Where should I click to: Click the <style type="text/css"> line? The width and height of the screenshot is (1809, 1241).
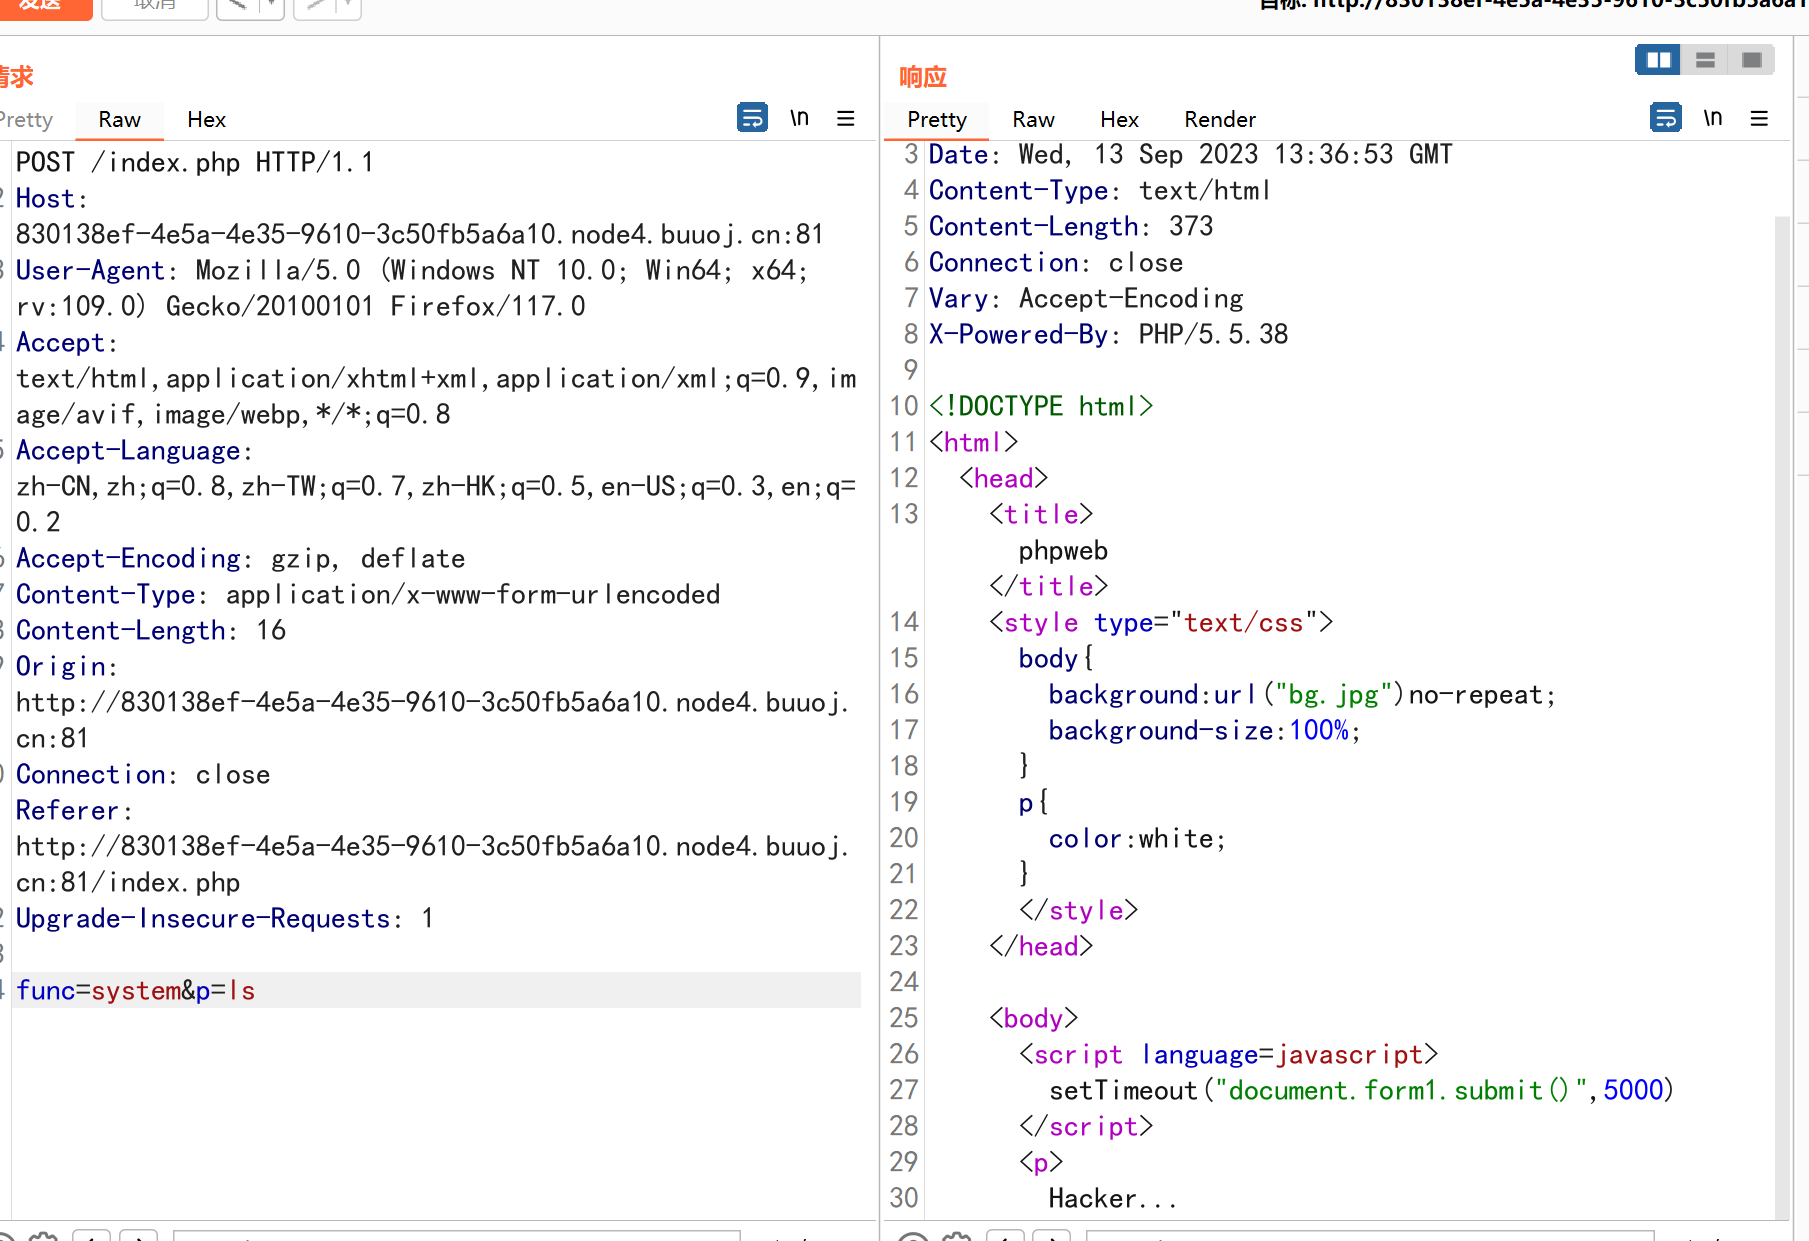[1161, 623]
